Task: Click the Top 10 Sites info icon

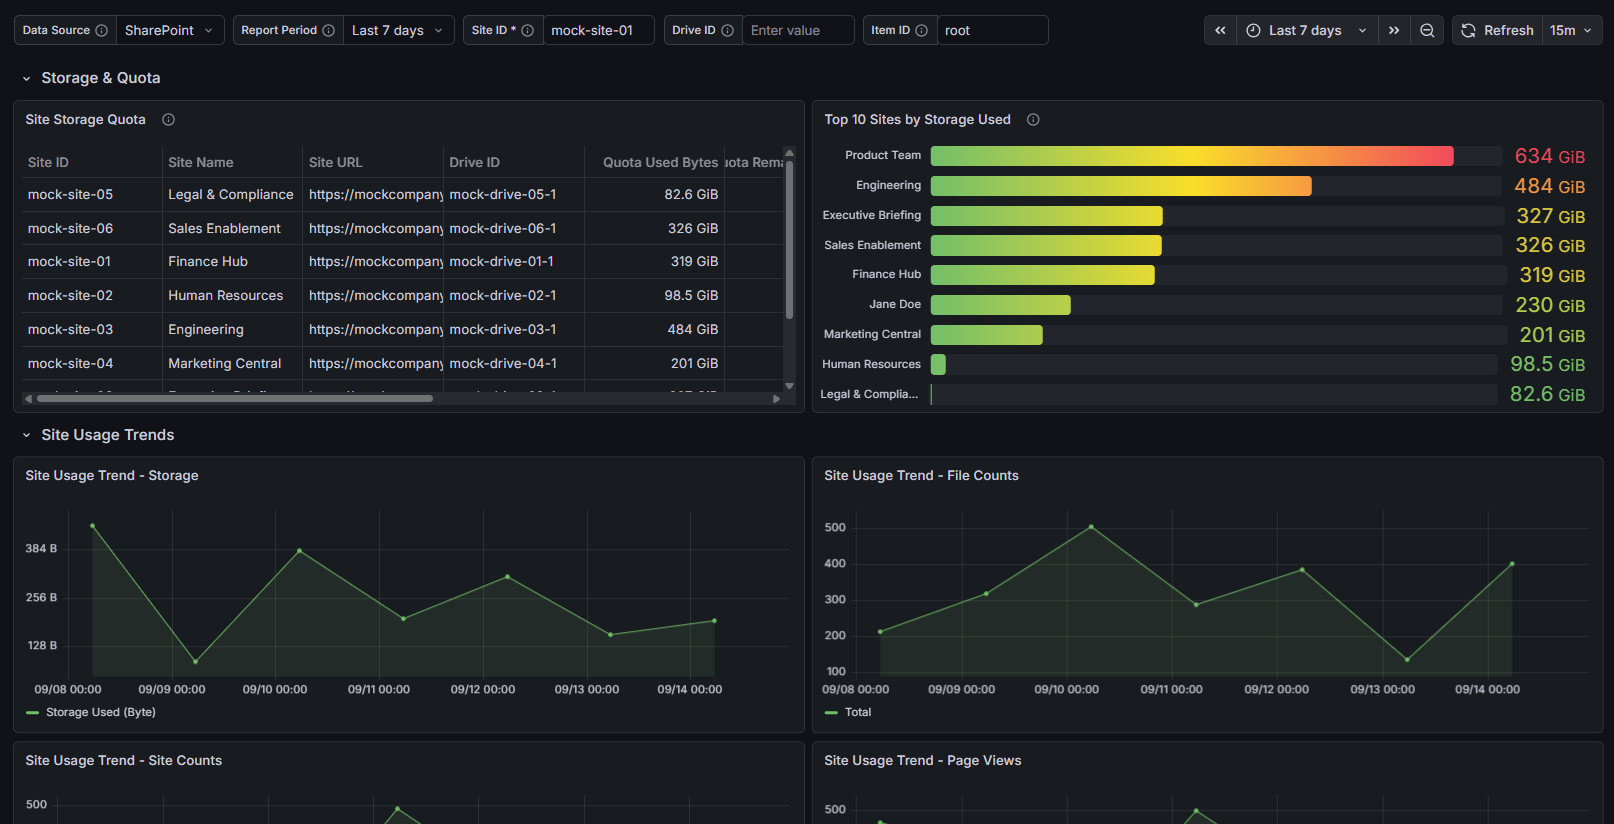Action: tap(1033, 120)
